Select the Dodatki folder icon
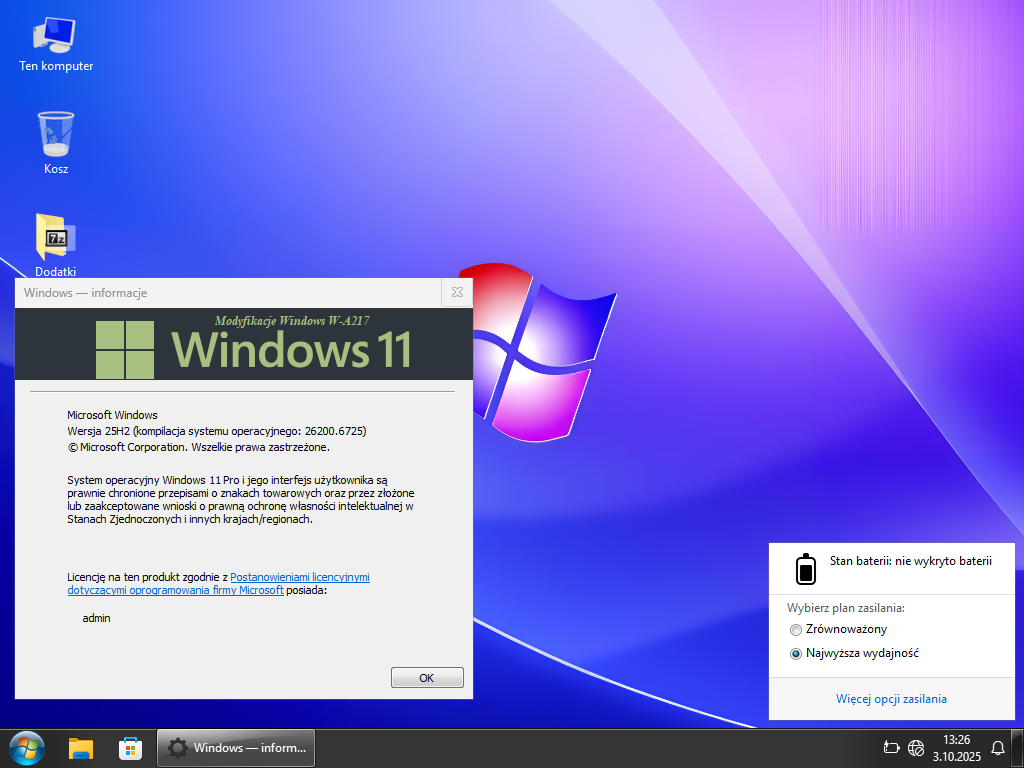Image resolution: width=1024 pixels, height=768 pixels. pyautogui.click(x=56, y=242)
